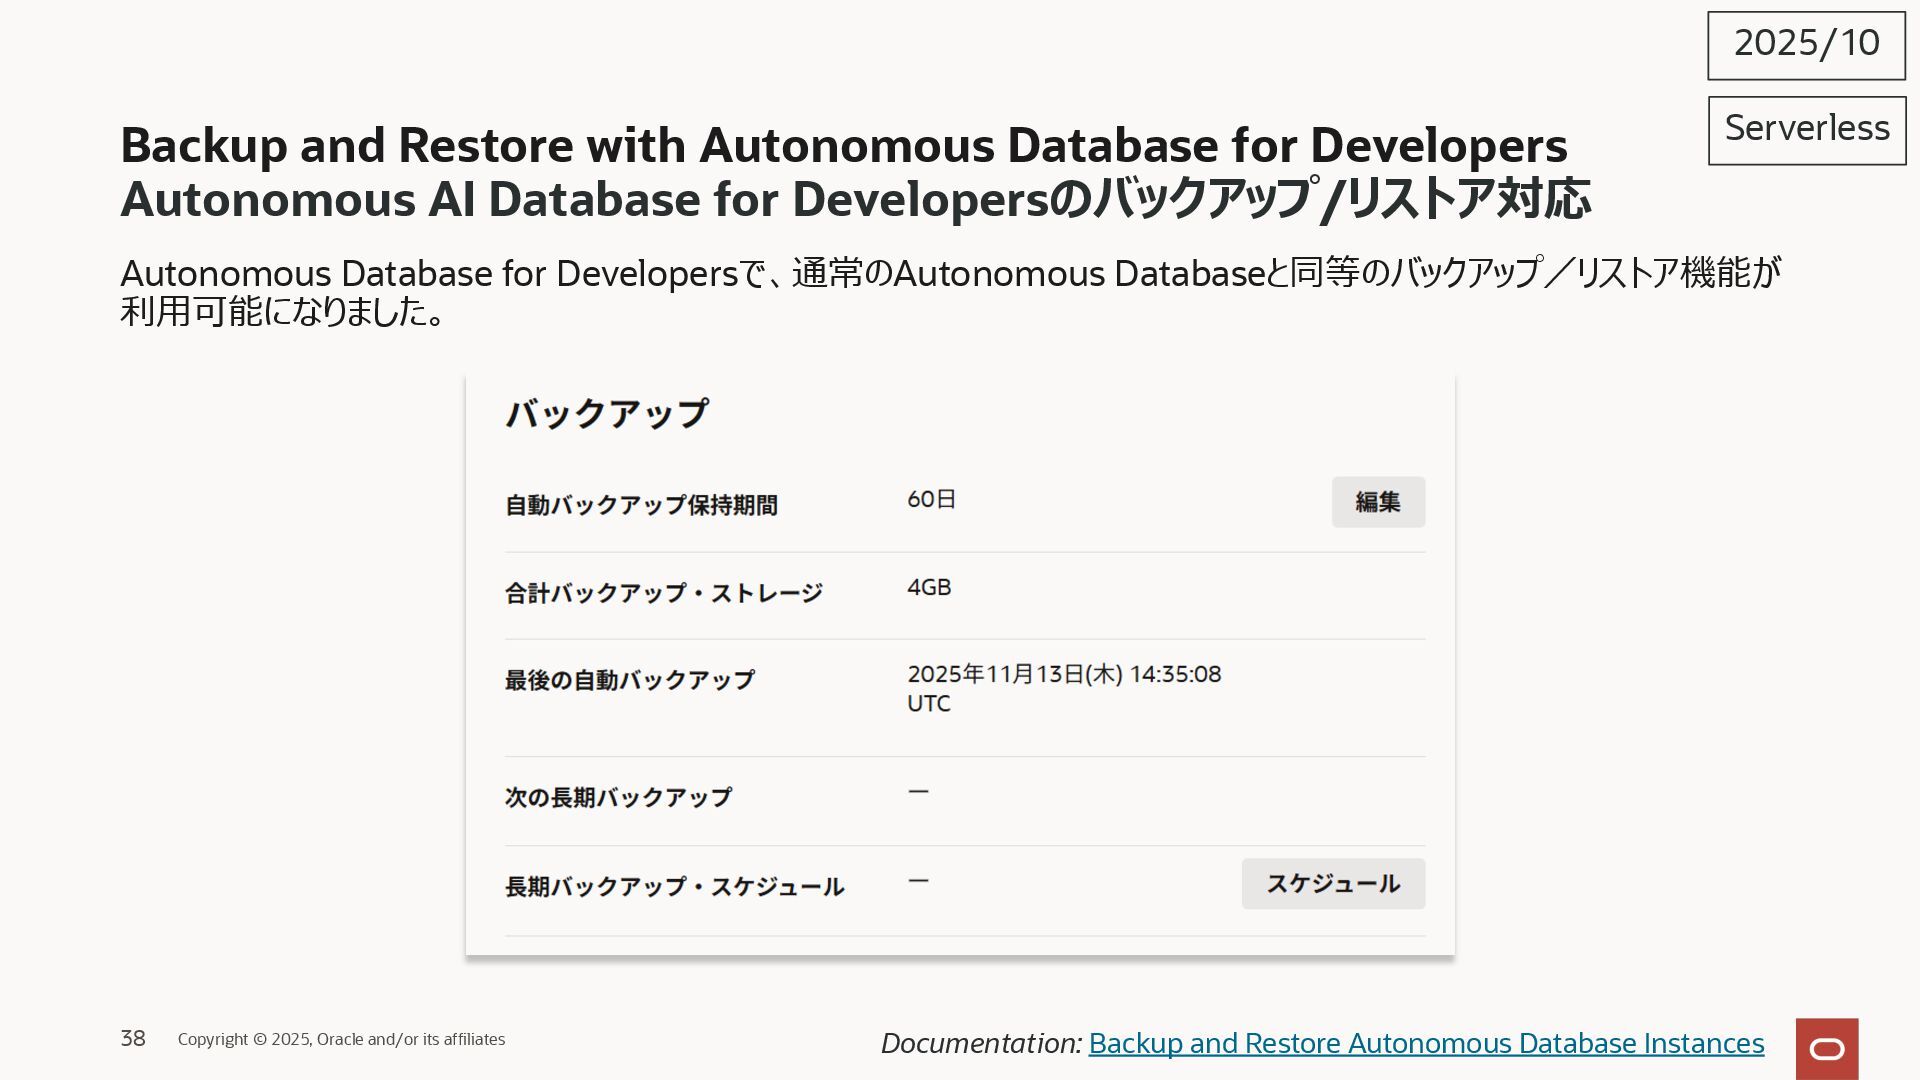Click the red Oracle logo icon
Viewport: 1920px width, 1080px height.
coord(1826,1048)
